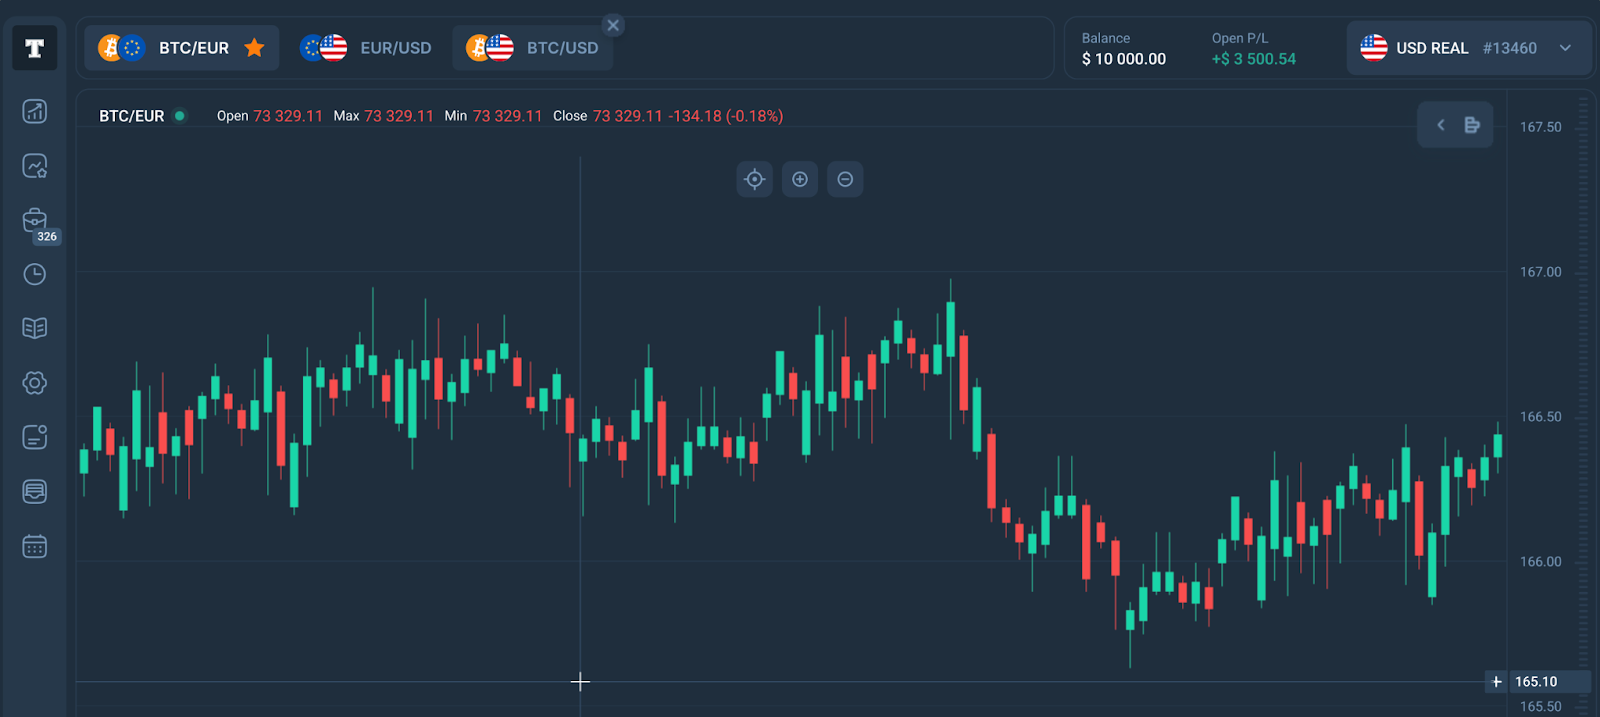
Task: Zoom in the chart with plus button
Action: [x=800, y=179]
